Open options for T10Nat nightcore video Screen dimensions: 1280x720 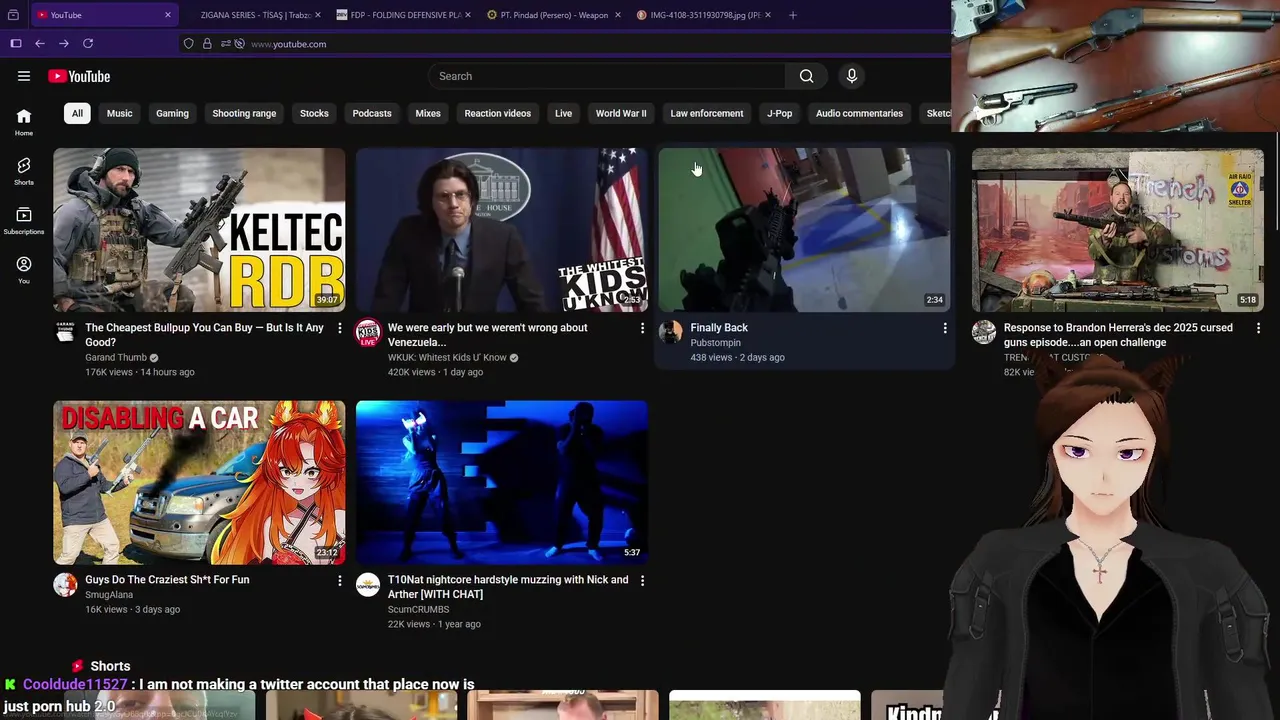click(x=642, y=580)
